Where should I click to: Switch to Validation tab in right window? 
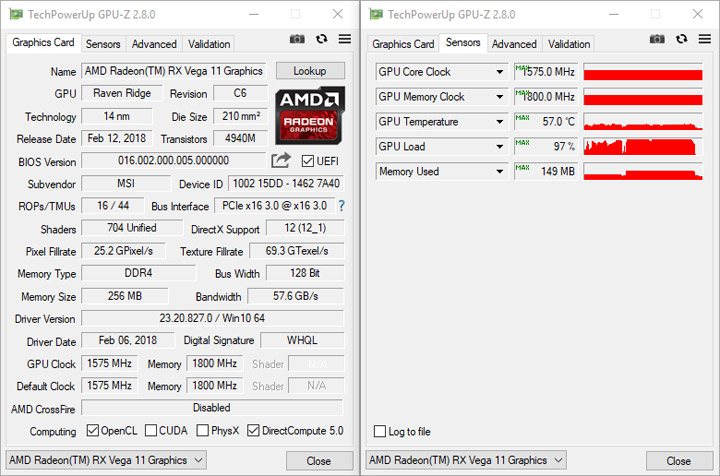click(569, 44)
